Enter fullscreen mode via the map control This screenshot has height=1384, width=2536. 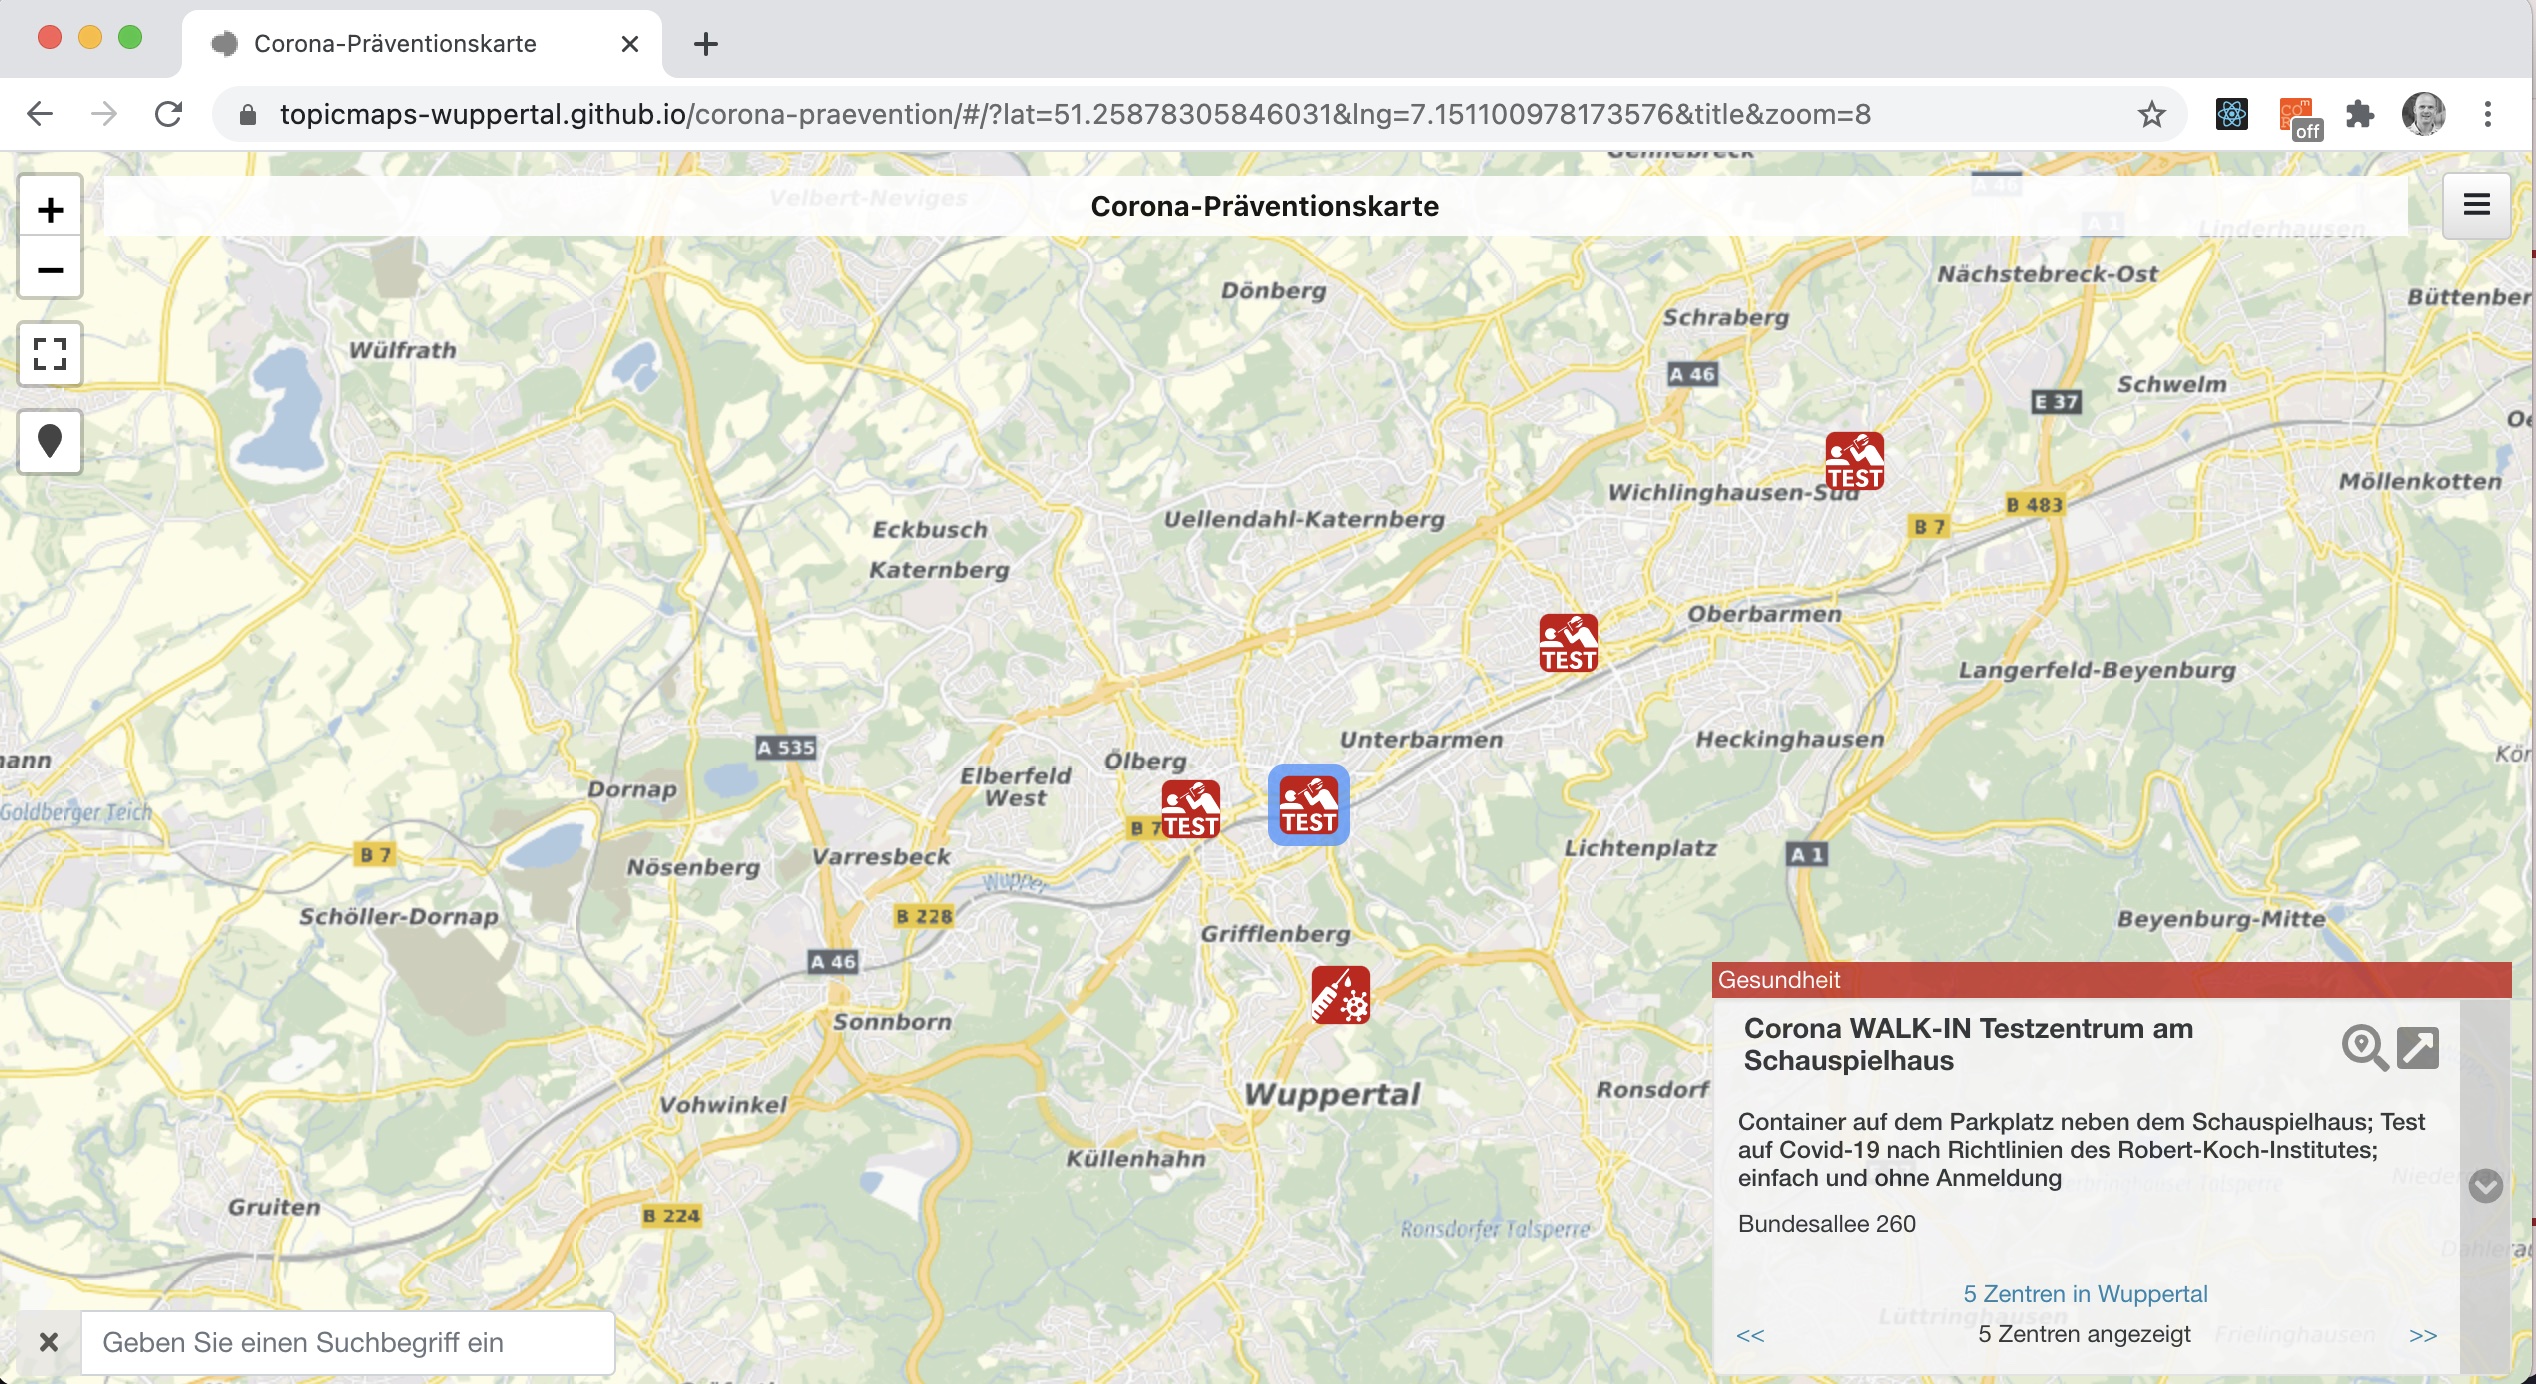50,354
